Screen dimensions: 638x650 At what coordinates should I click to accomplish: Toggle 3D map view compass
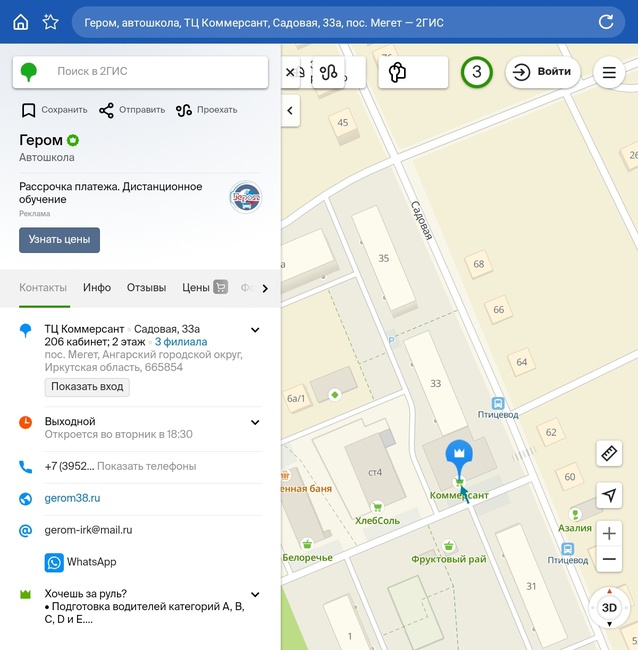(609, 608)
